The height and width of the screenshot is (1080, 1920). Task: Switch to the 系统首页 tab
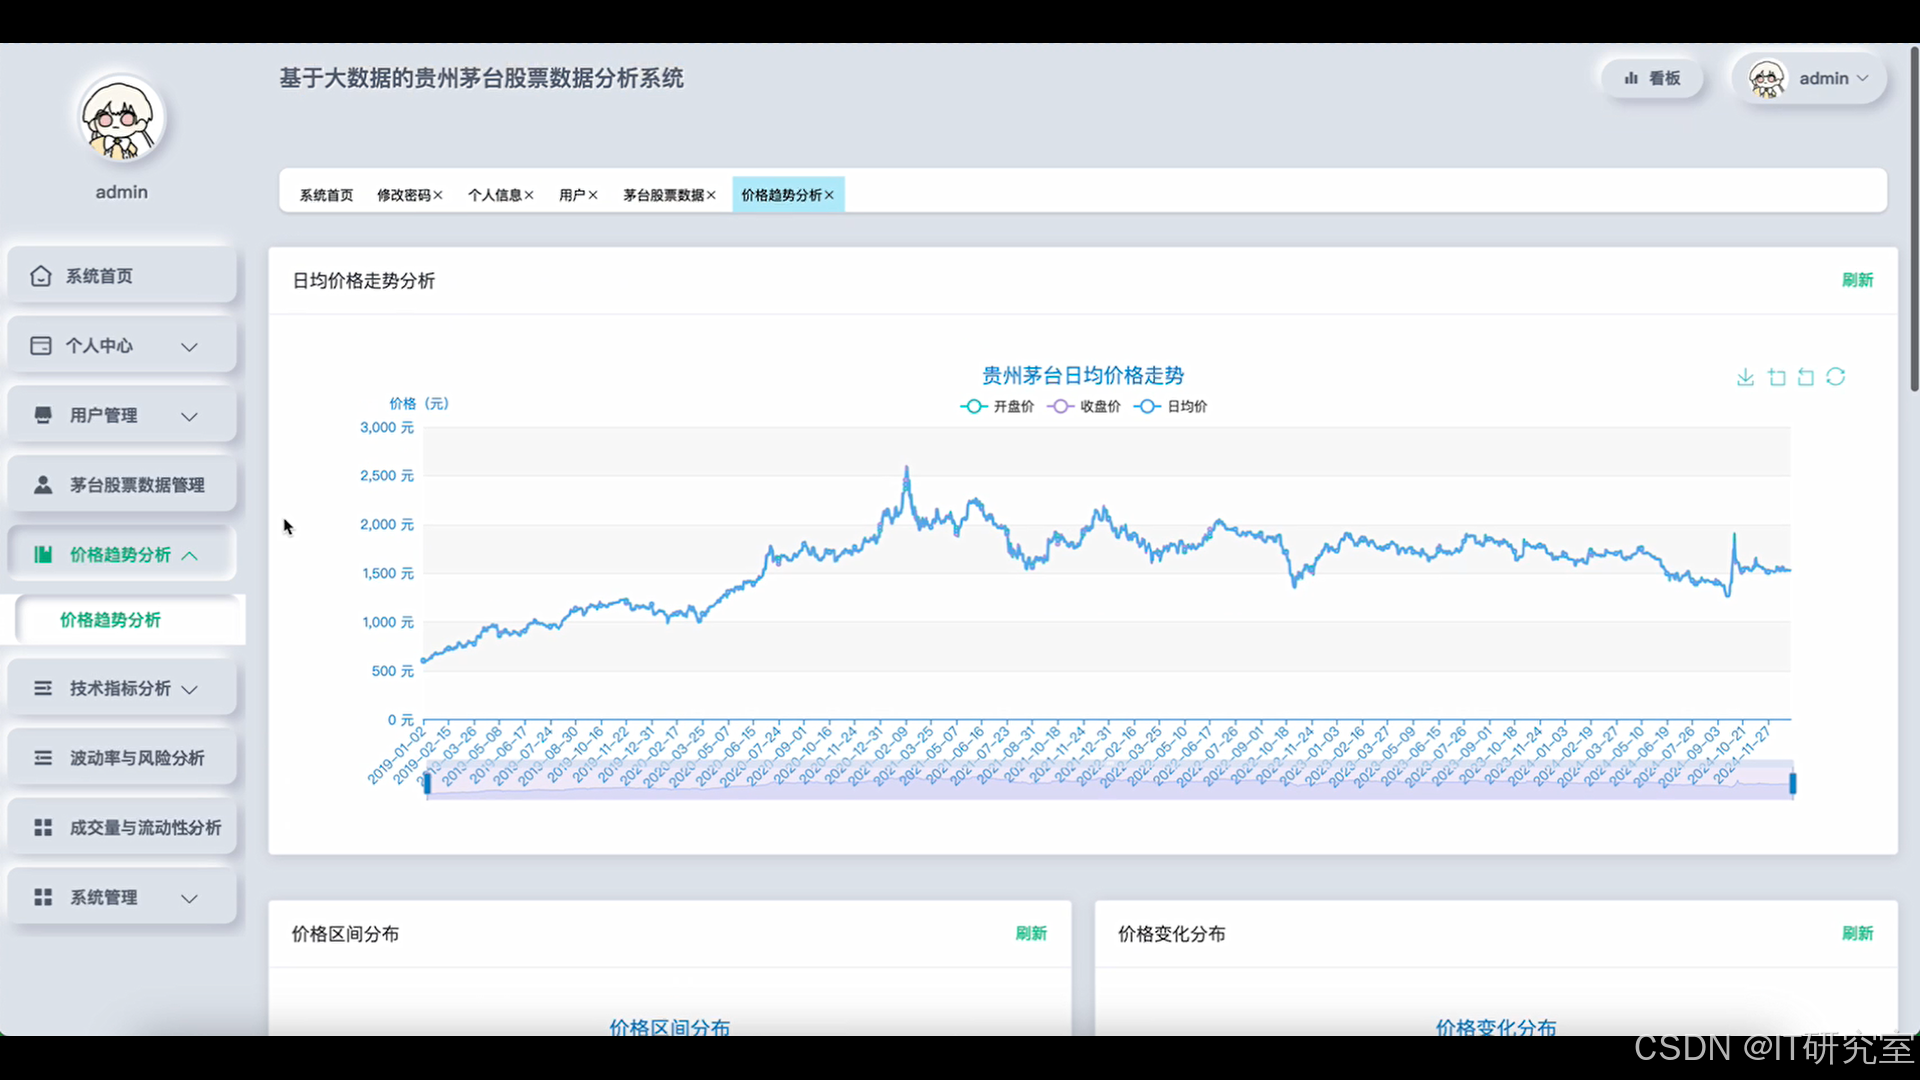point(327,195)
